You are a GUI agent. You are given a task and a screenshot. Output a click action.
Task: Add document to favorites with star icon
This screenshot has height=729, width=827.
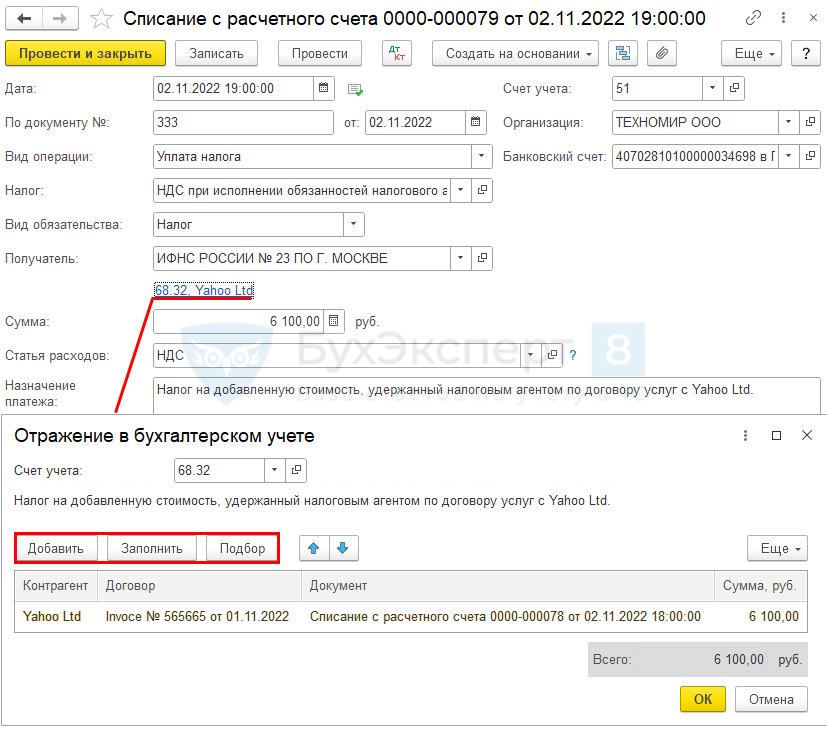(101, 19)
